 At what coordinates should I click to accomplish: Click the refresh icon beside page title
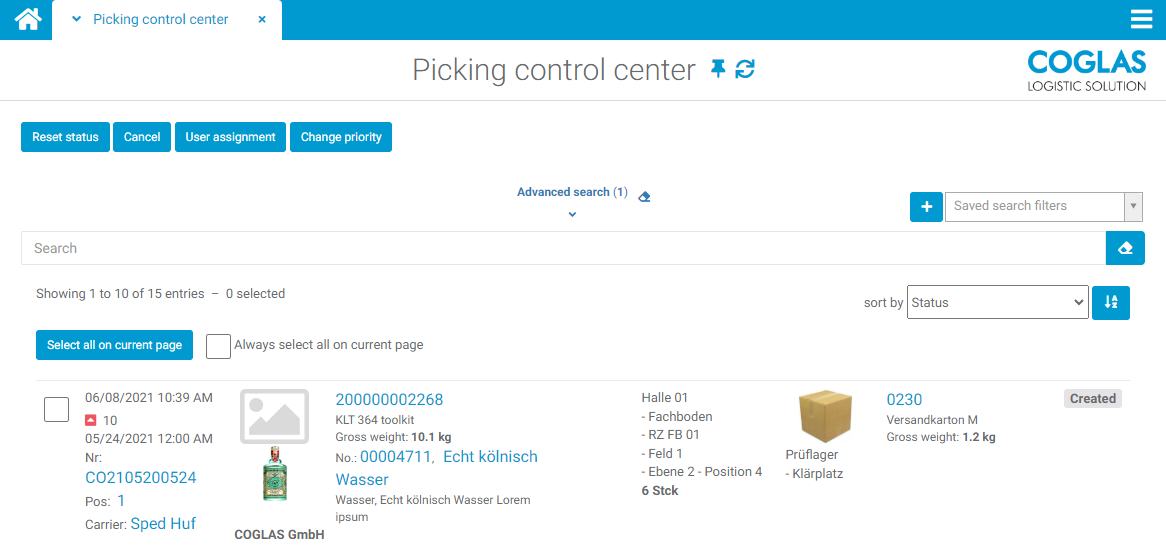click(x=745, y=69)
